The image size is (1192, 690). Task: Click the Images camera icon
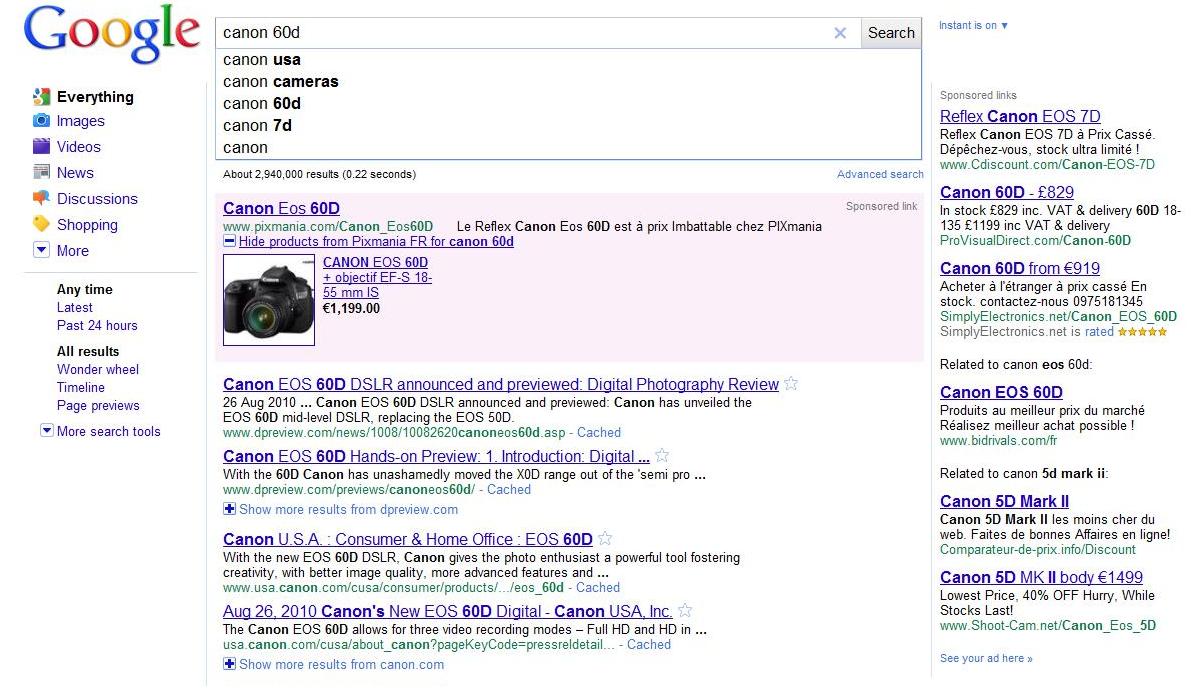[x=41, y=121]
